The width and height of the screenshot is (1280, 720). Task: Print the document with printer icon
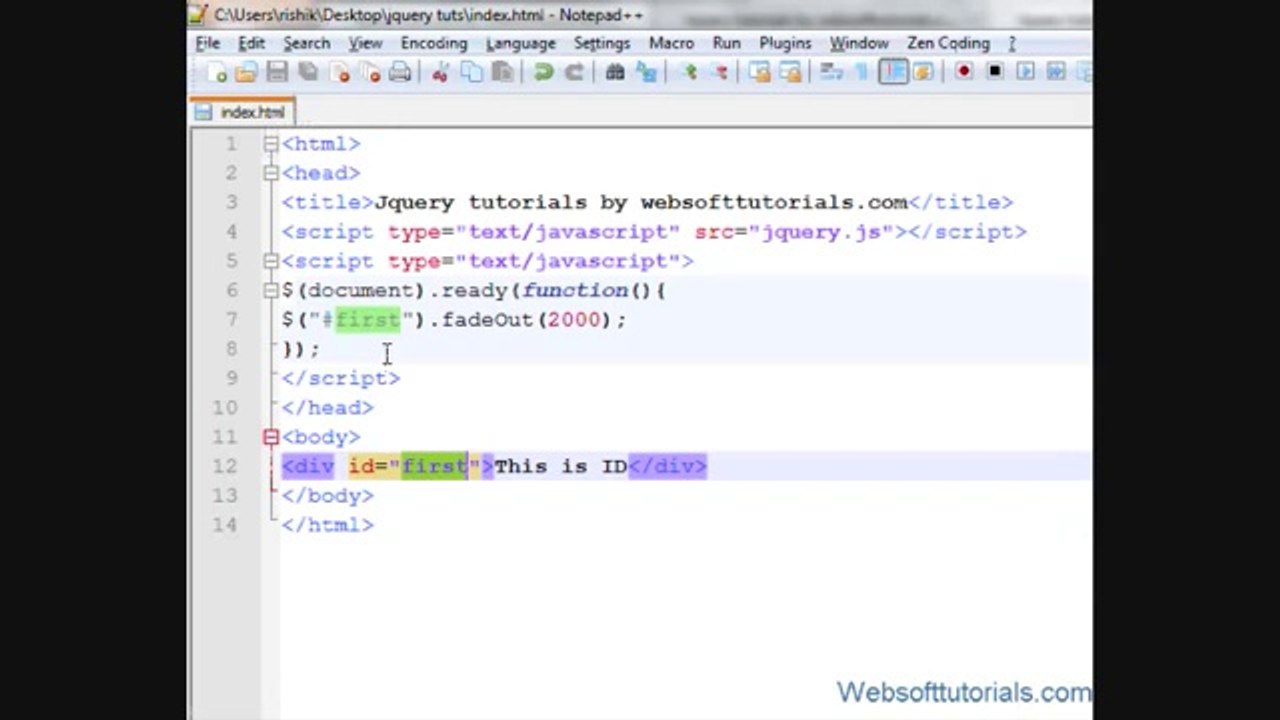pyautogui.click(x=400, y=72)
